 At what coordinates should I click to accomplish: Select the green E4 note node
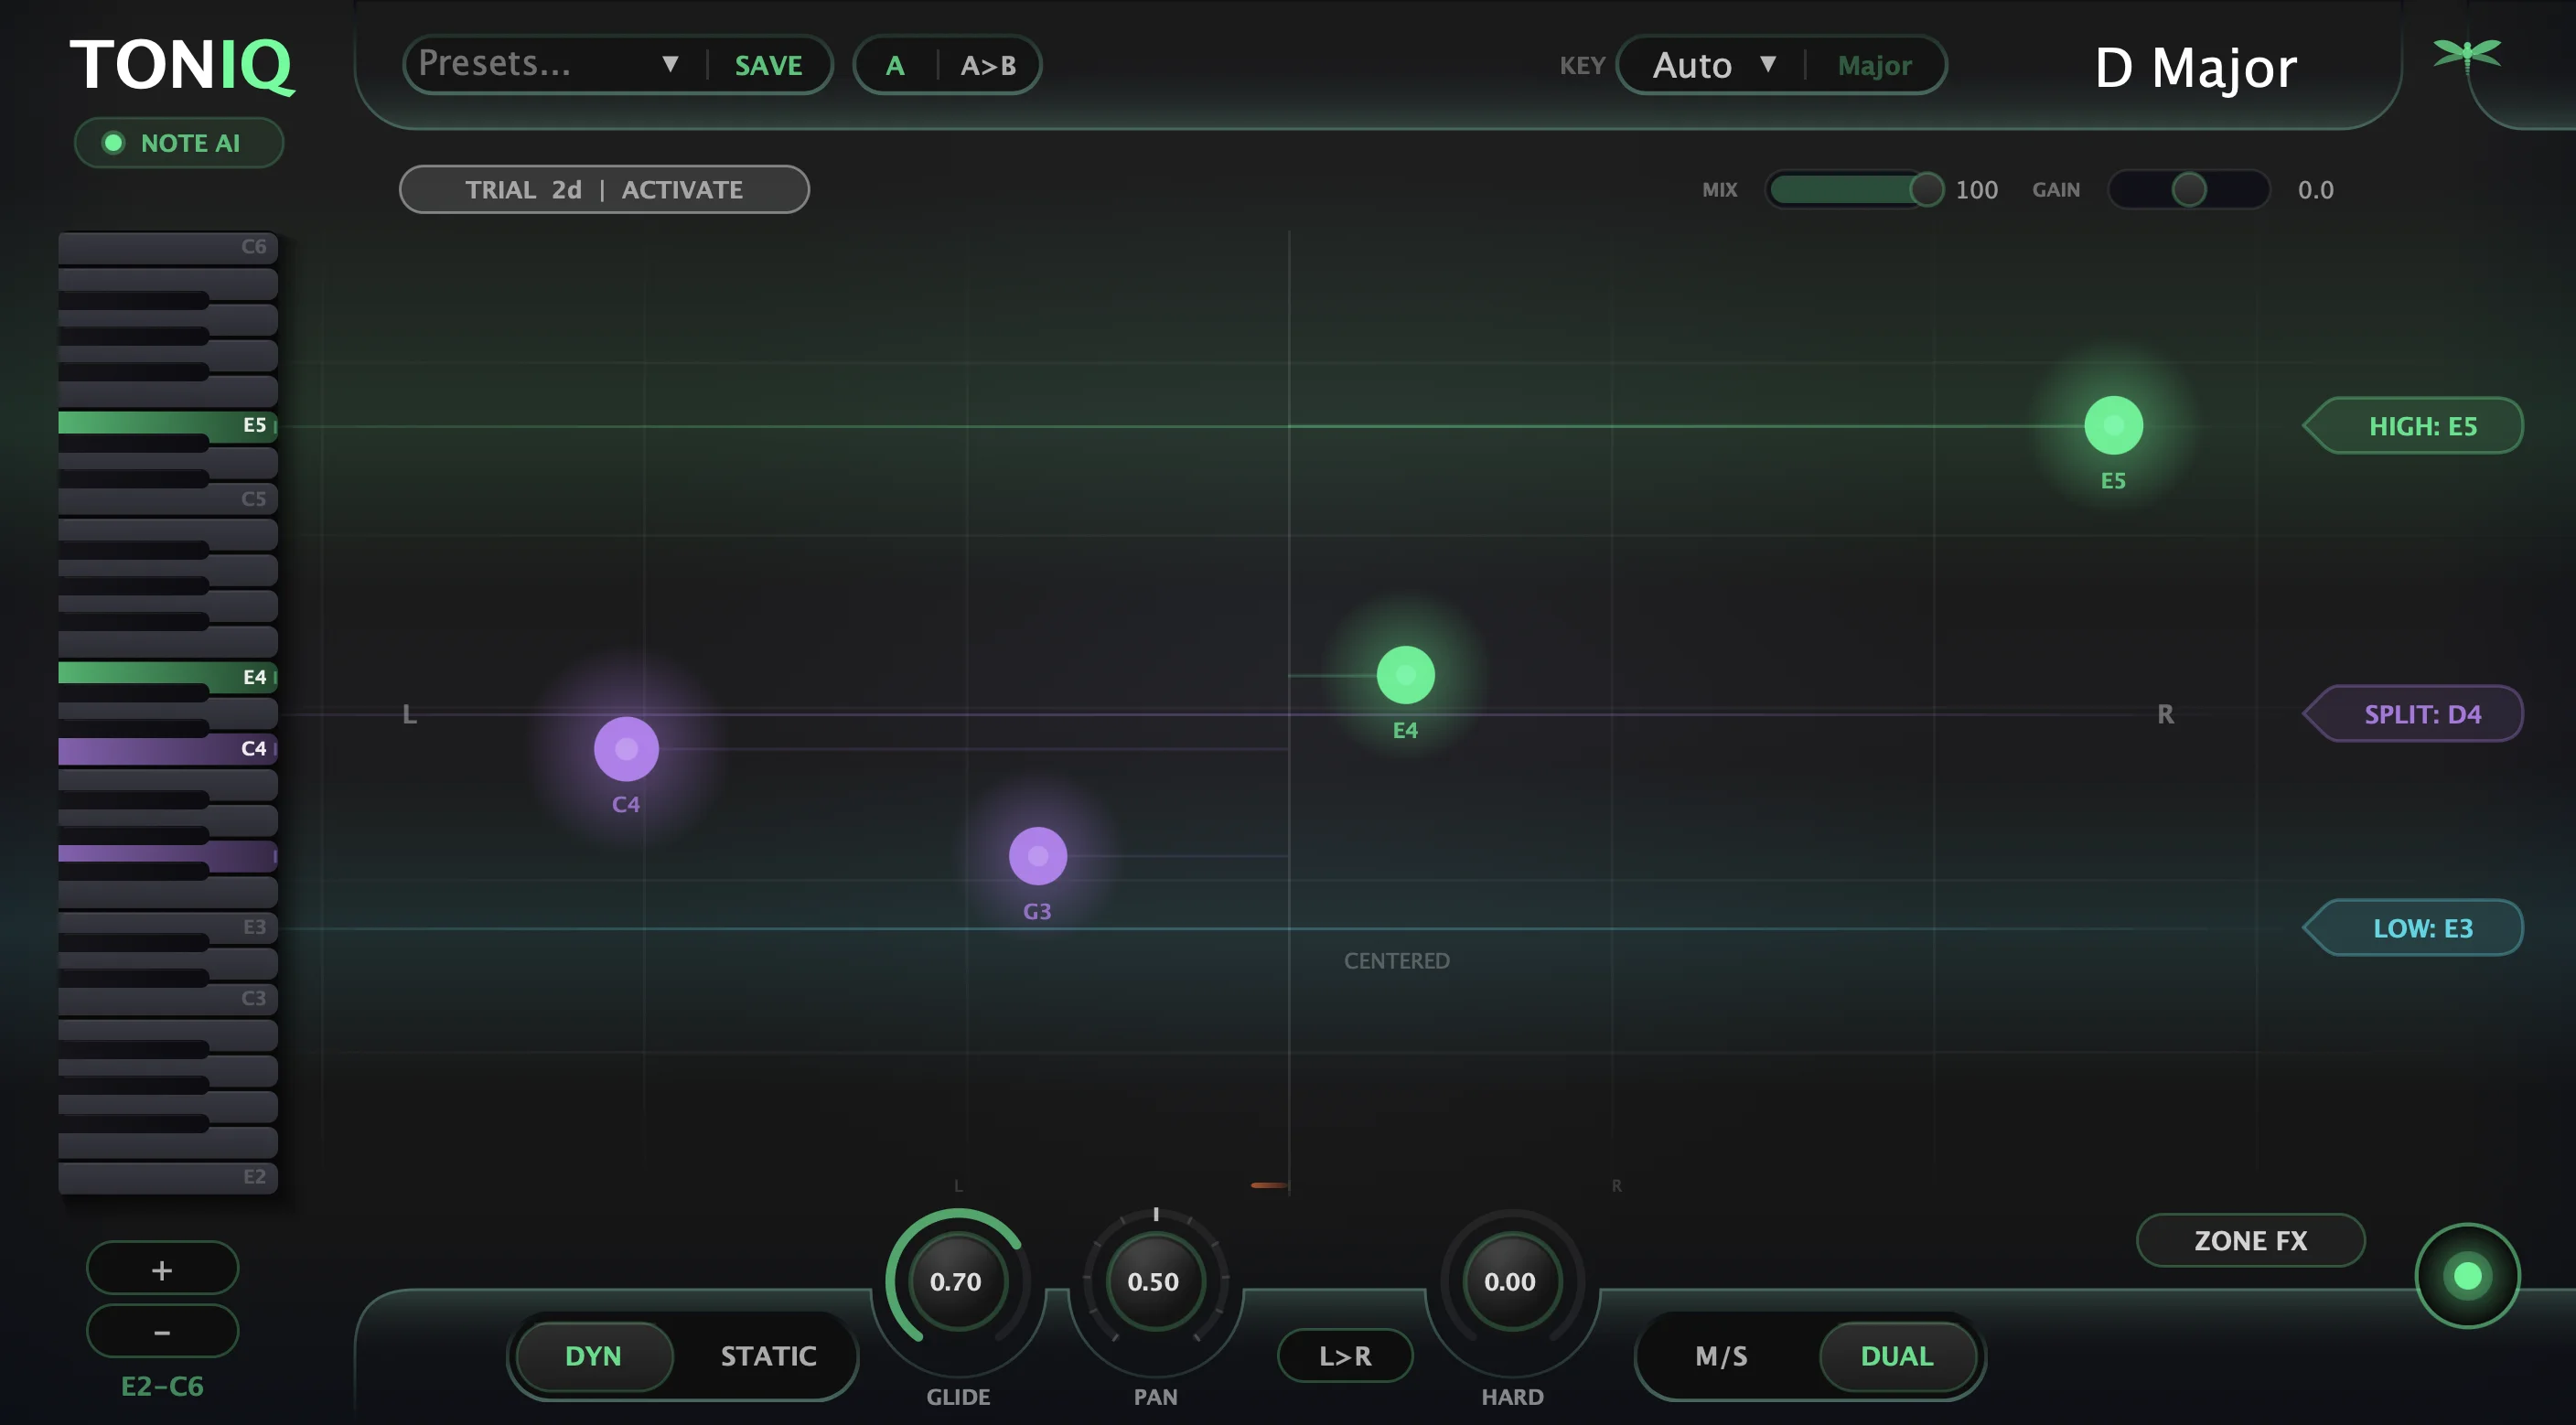tap(1405, 675)
